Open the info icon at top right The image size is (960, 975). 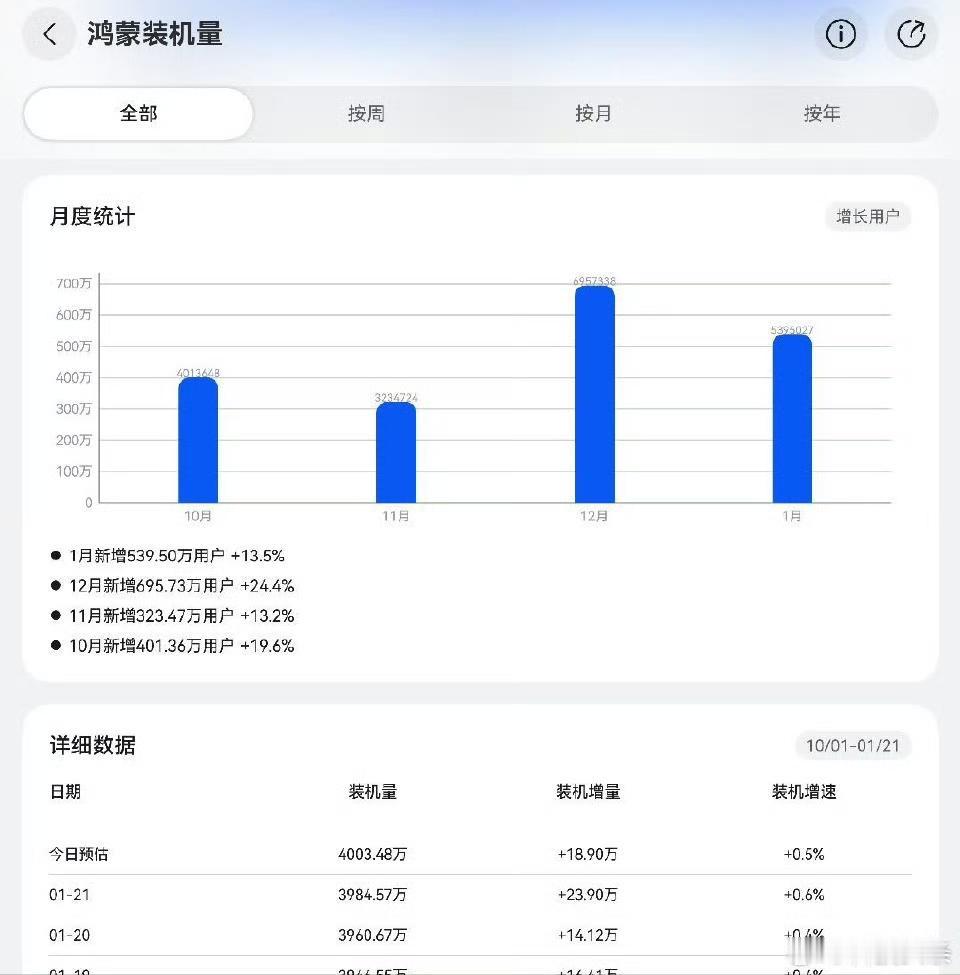pos(840,34)
